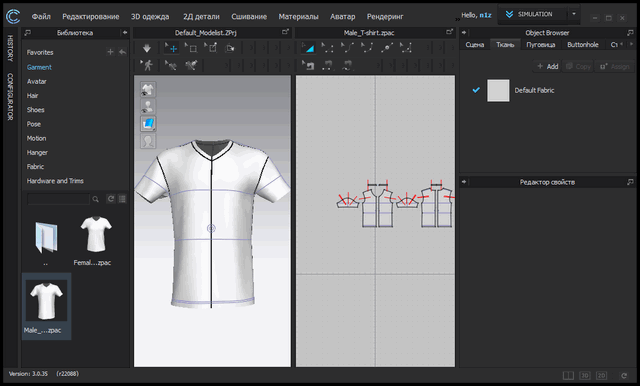640x386 pixels.
Task: Pop out the Male_T-shirt.zpac 2D window
Action: (449, 32)
